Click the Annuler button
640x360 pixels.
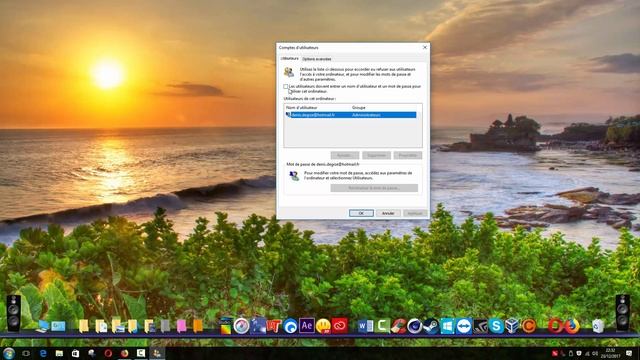coord(388,213)
